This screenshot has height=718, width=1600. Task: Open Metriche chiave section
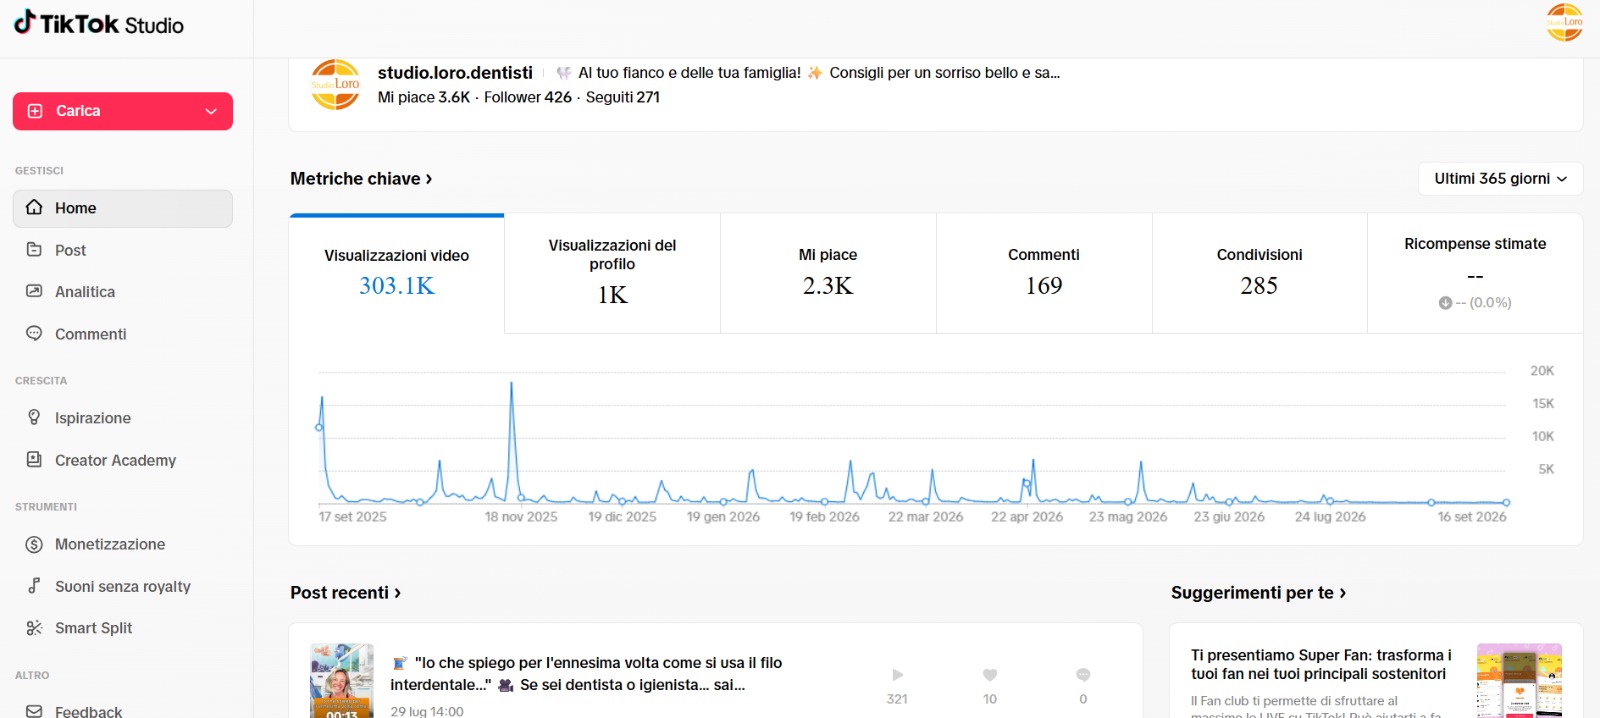pyautogui.click(x=361, y=179)
